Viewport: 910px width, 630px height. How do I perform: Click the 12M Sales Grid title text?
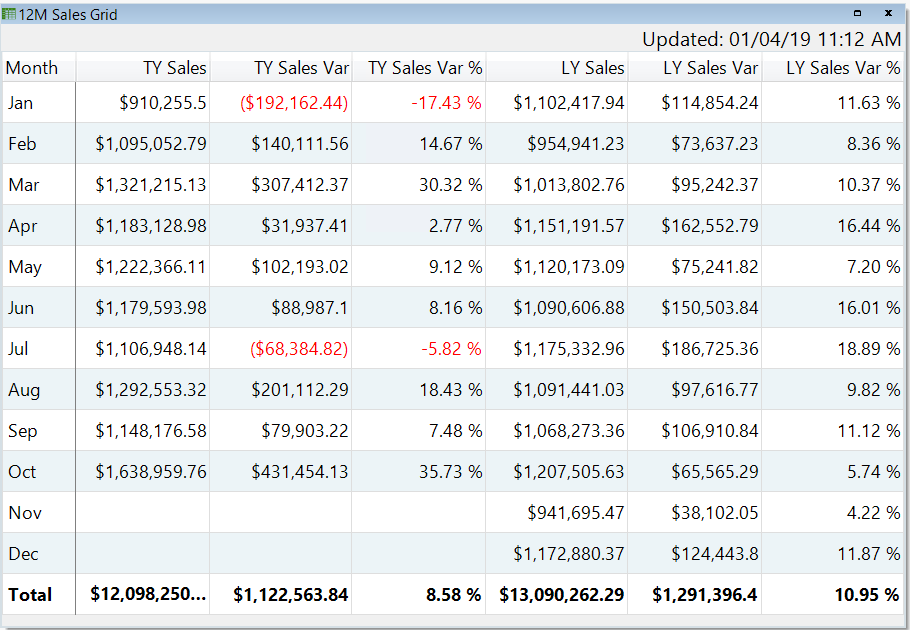pos(62,14)
